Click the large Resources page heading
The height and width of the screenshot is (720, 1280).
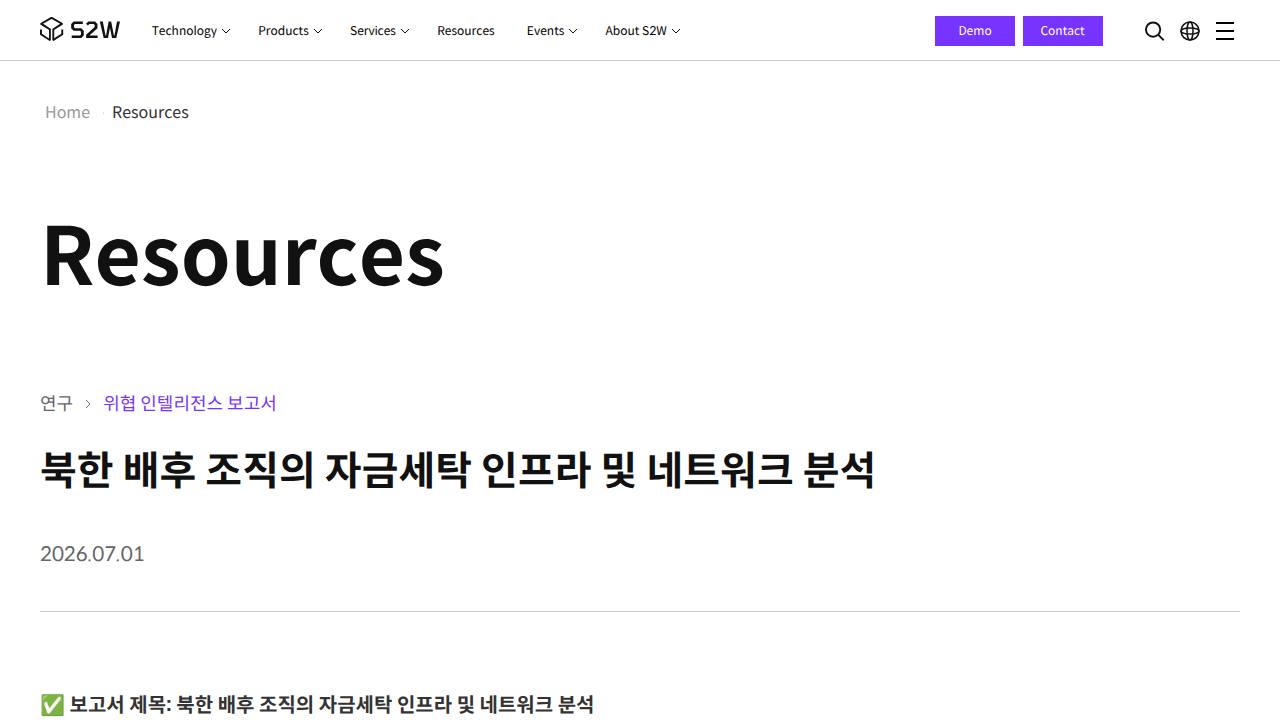click(243, 255)
